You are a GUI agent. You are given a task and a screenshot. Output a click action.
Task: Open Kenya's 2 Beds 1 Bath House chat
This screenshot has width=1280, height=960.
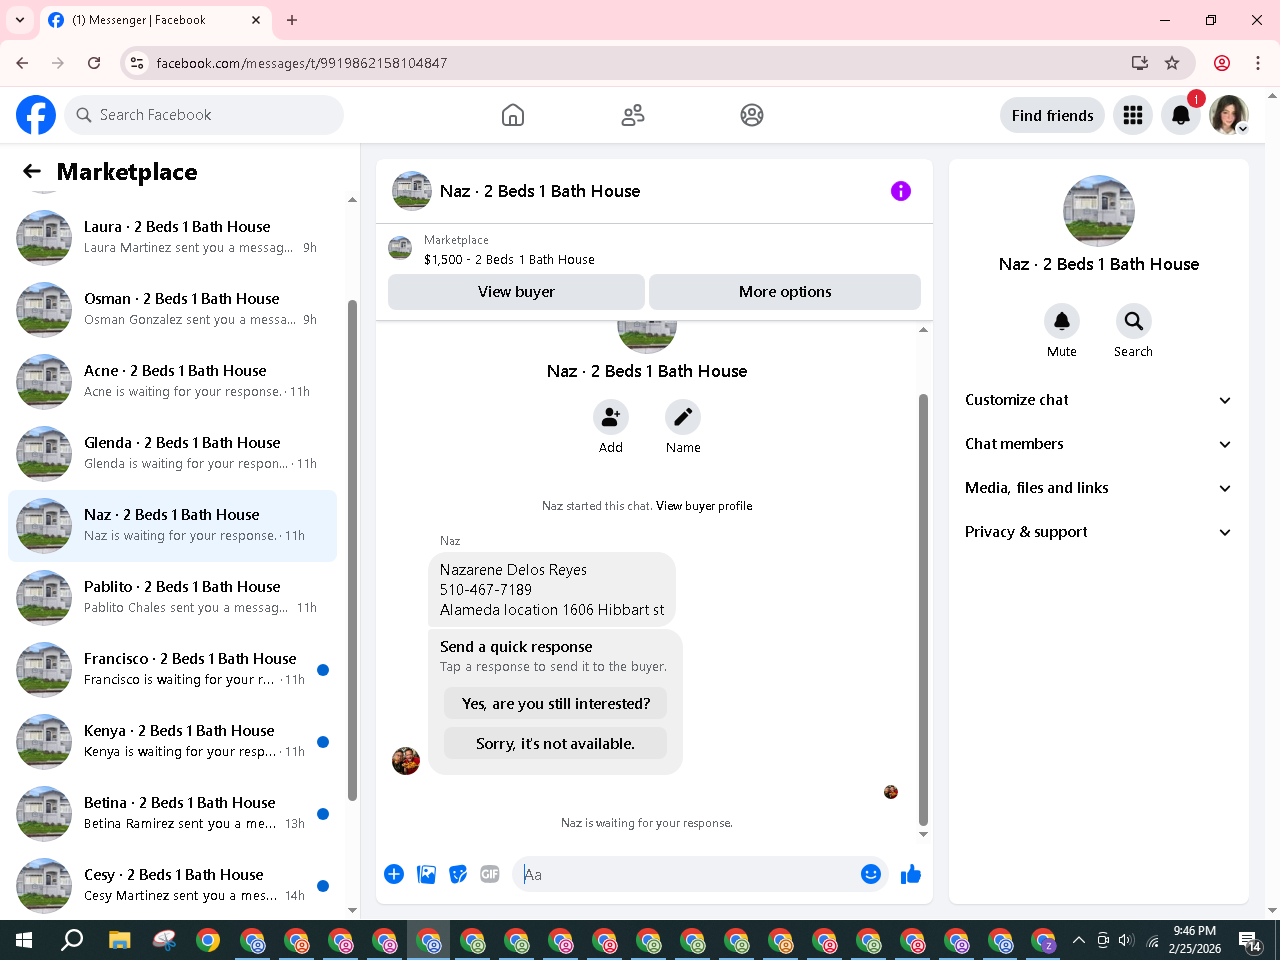(172, 742)
